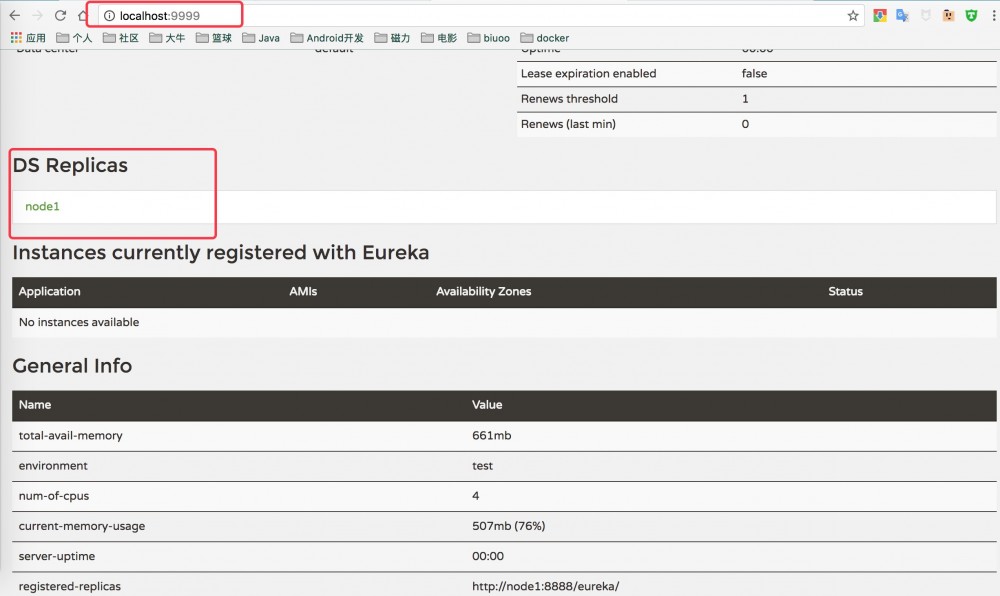Click the grey shield extension icon

[925, 16]
